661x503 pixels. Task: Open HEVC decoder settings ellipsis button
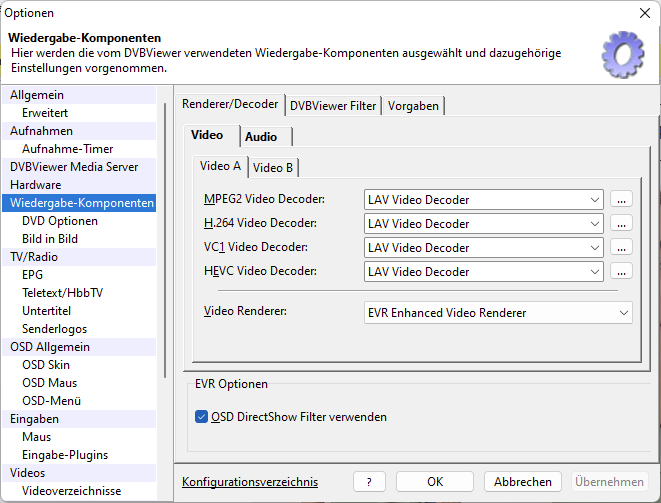pos(623,272)
